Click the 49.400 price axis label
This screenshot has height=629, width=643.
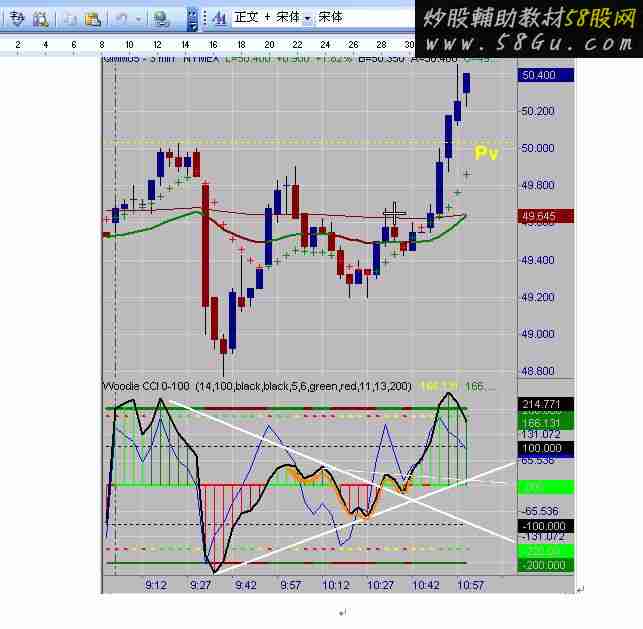538,260
